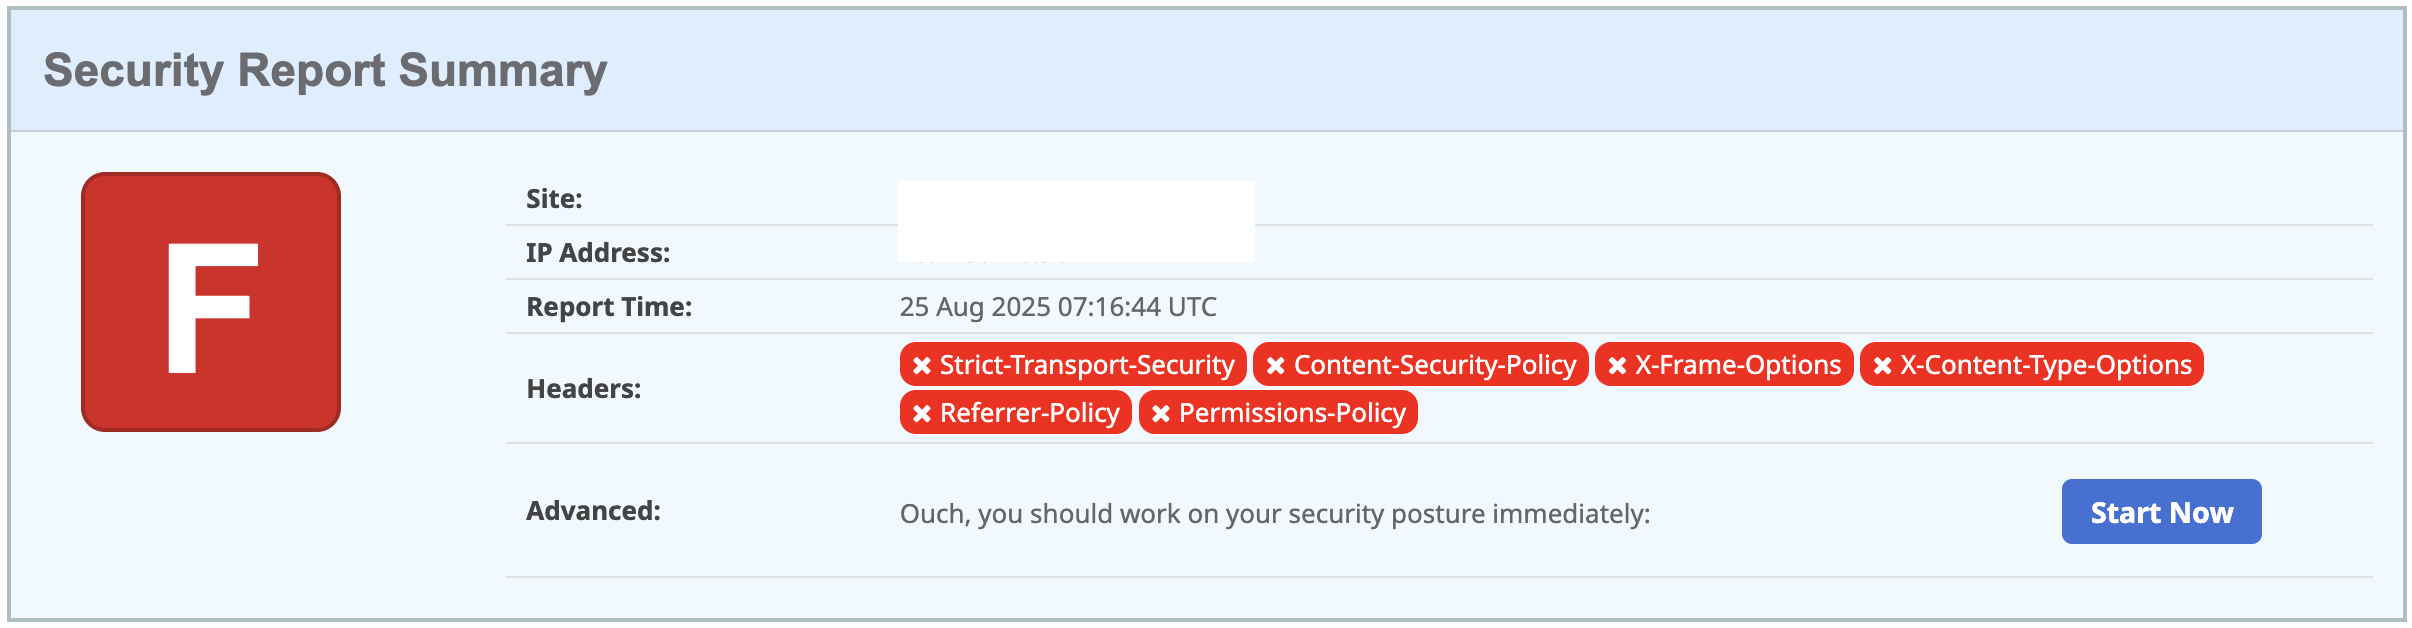Click the X icon beside Referrer-Policy
Viewport: 2412px width, 628px height.
pyautogui.click(x=922, y=414)
